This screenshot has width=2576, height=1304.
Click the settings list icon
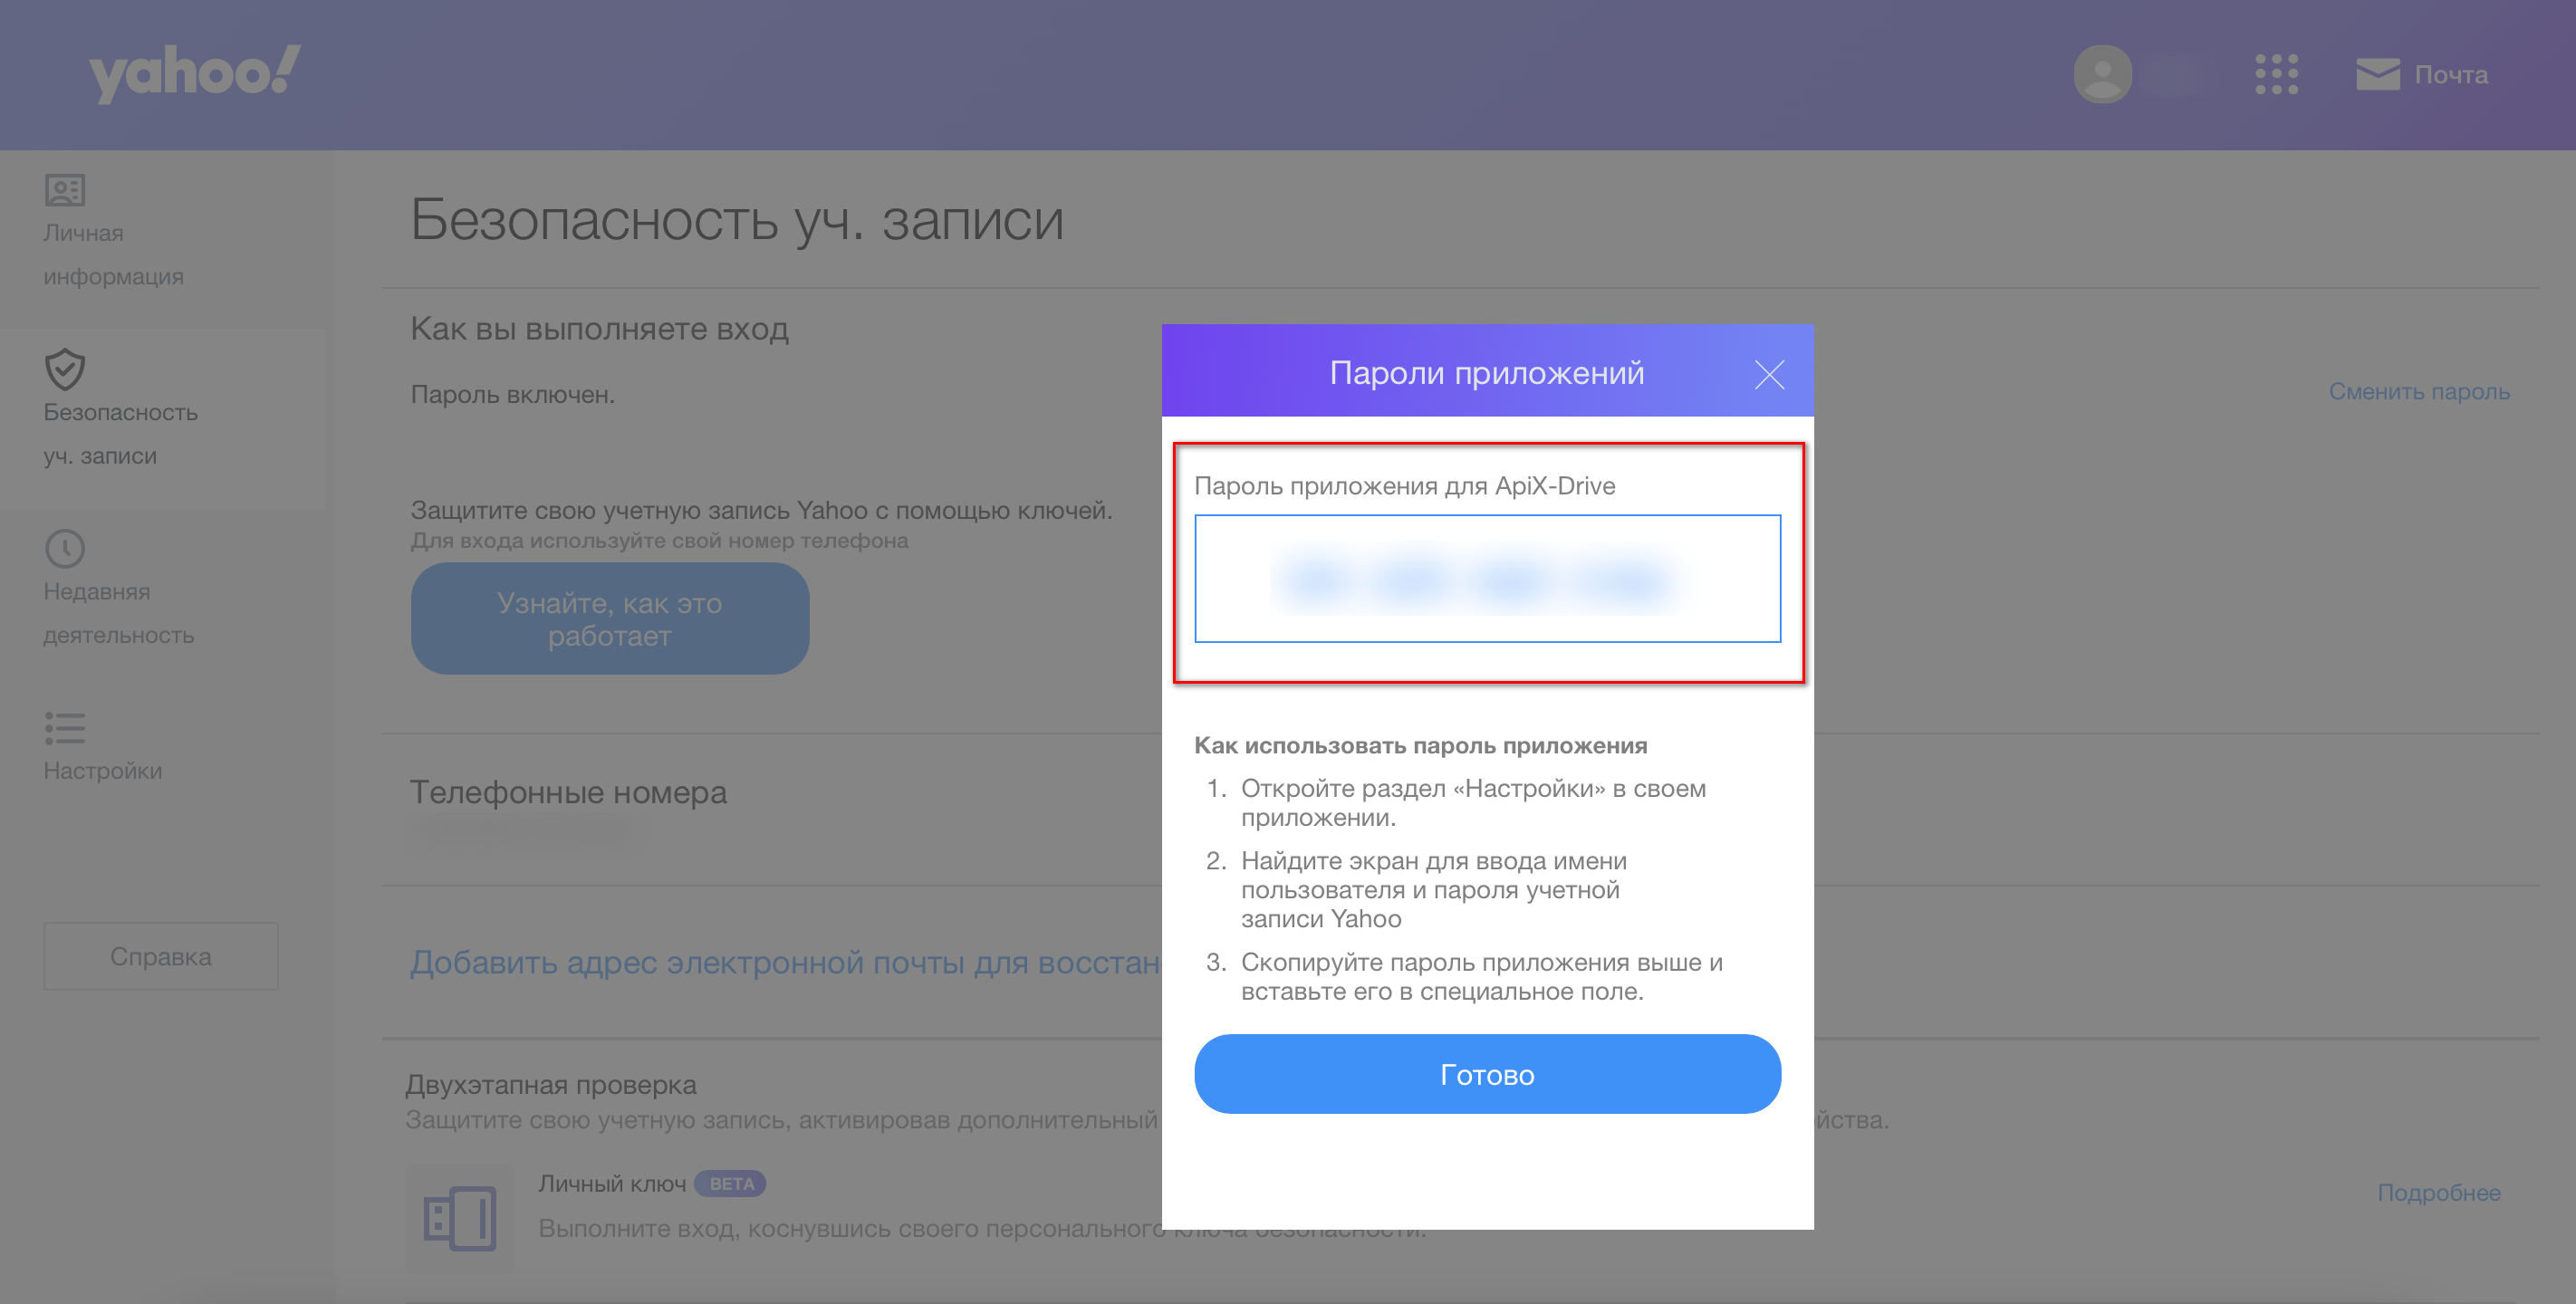(65, 728)
